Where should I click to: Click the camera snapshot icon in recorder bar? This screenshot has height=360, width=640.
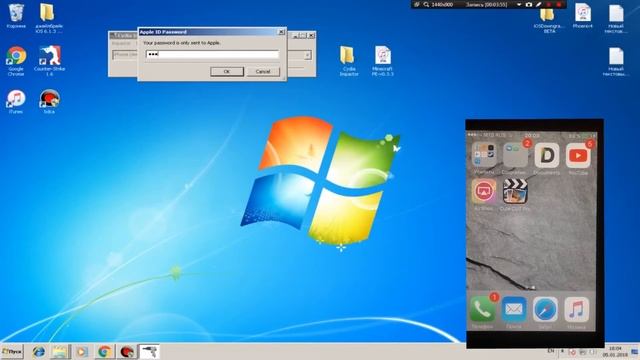(529, 4)
